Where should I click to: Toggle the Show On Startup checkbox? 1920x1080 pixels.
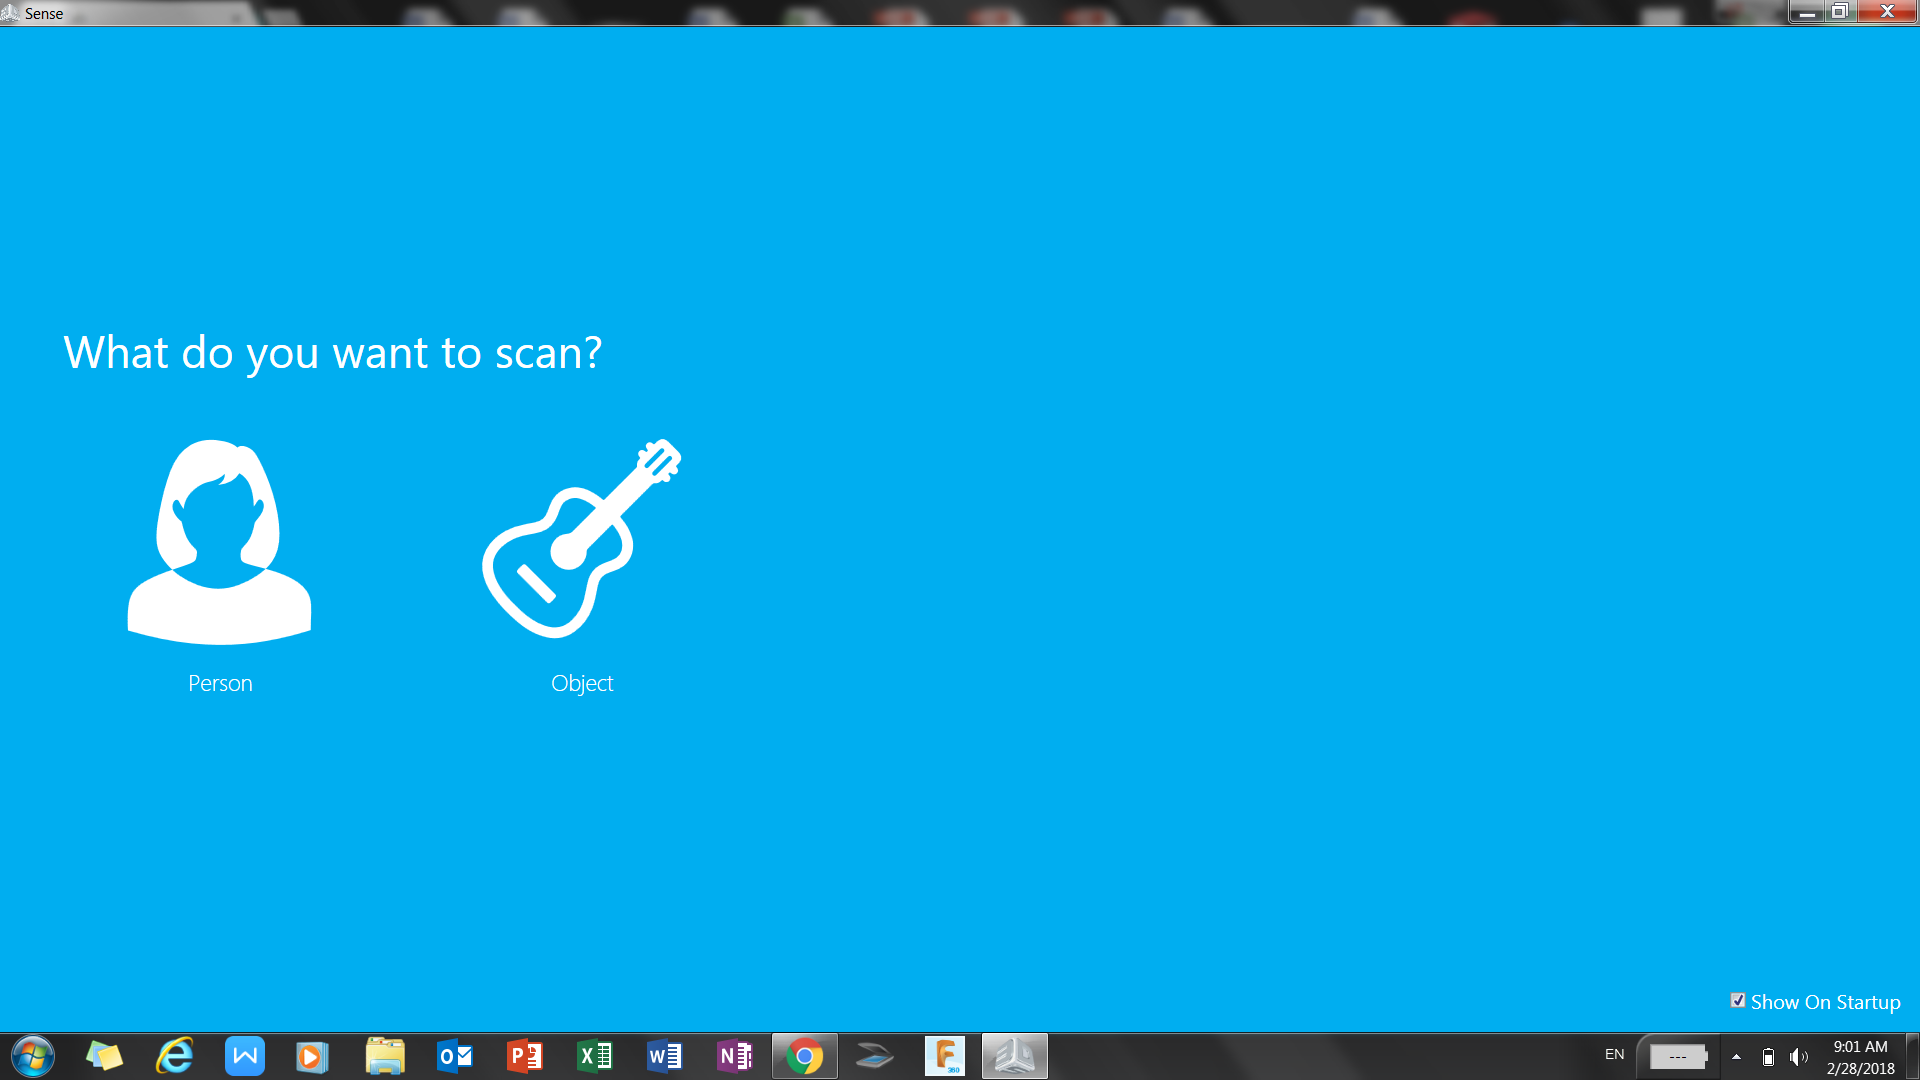coord(1738,1001)
